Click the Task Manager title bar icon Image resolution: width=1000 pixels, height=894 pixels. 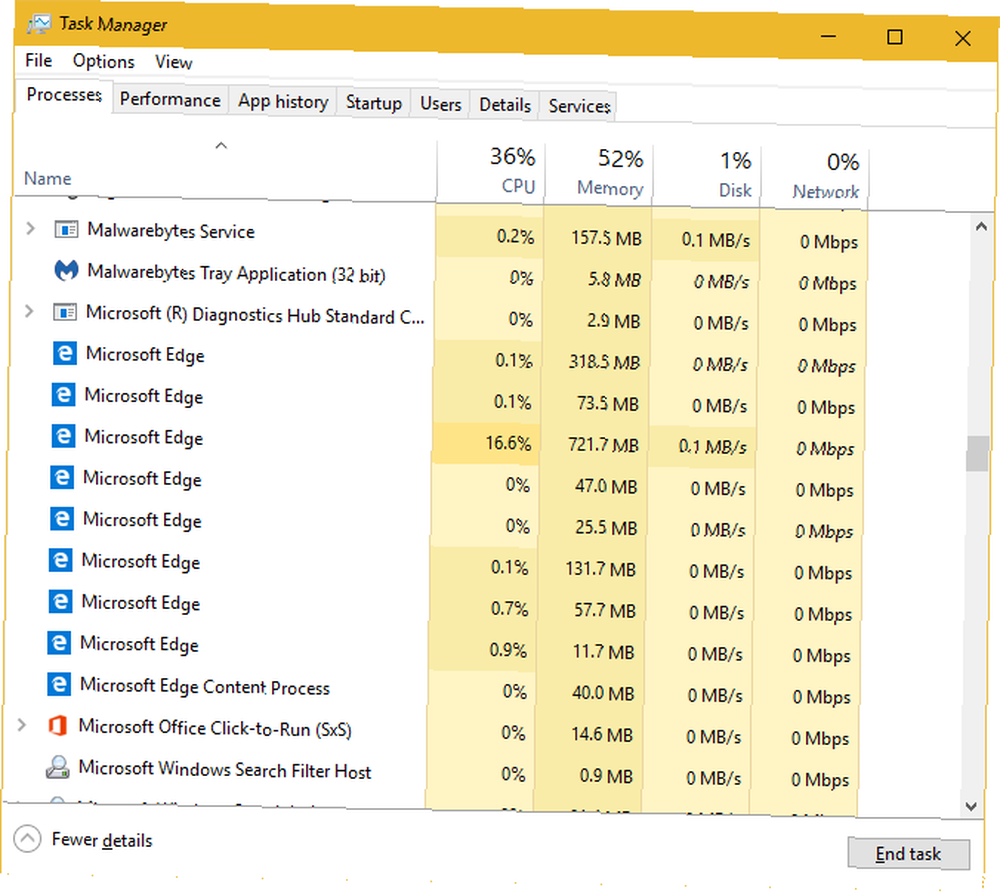(x=38, y=24)
